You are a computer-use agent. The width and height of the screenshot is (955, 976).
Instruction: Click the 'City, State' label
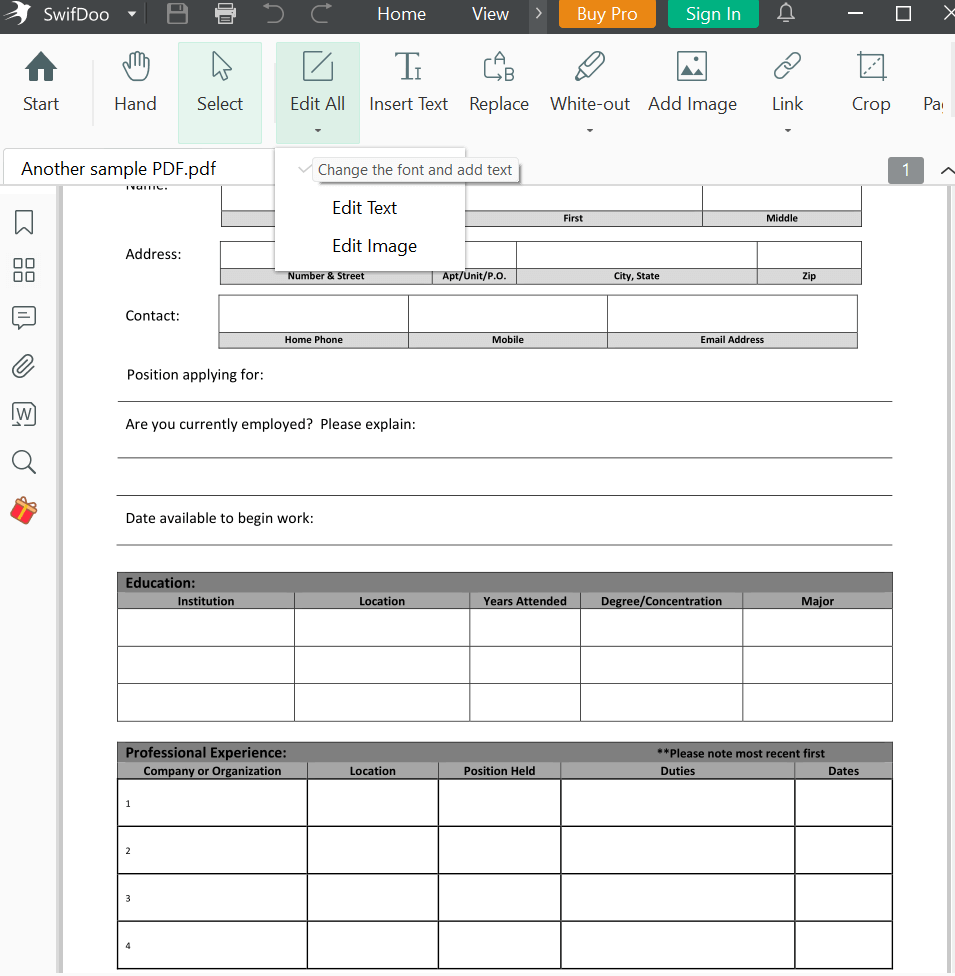pos(636,276)
